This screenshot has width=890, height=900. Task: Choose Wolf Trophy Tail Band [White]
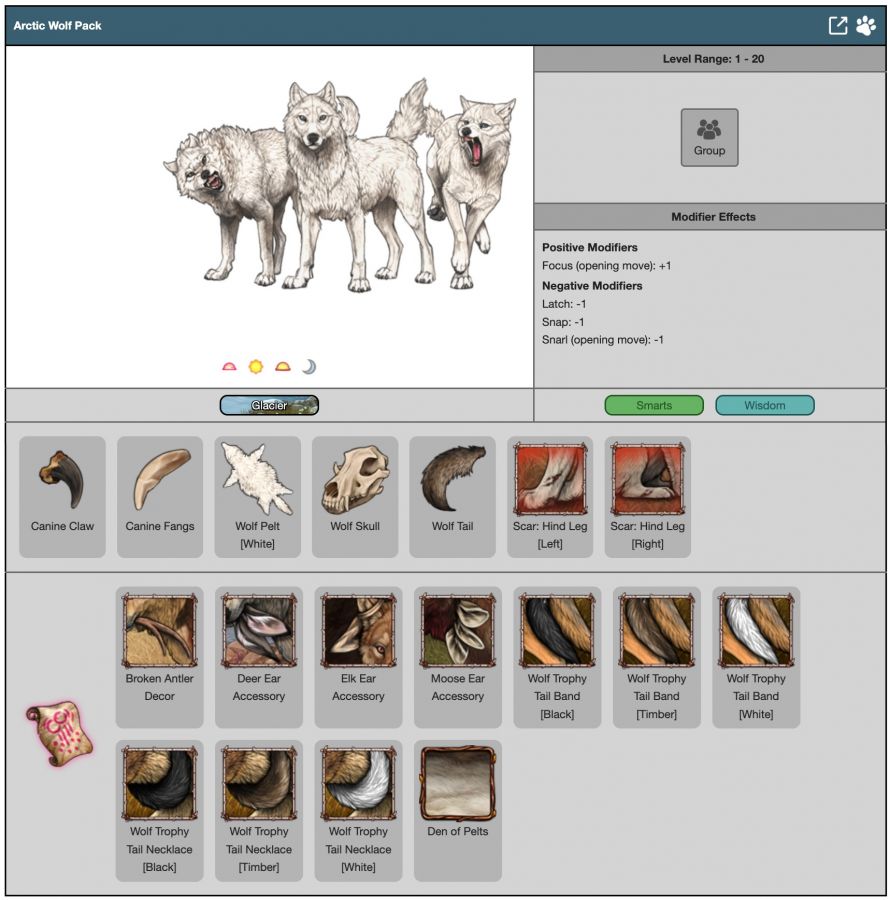click(x=756, y=632)
